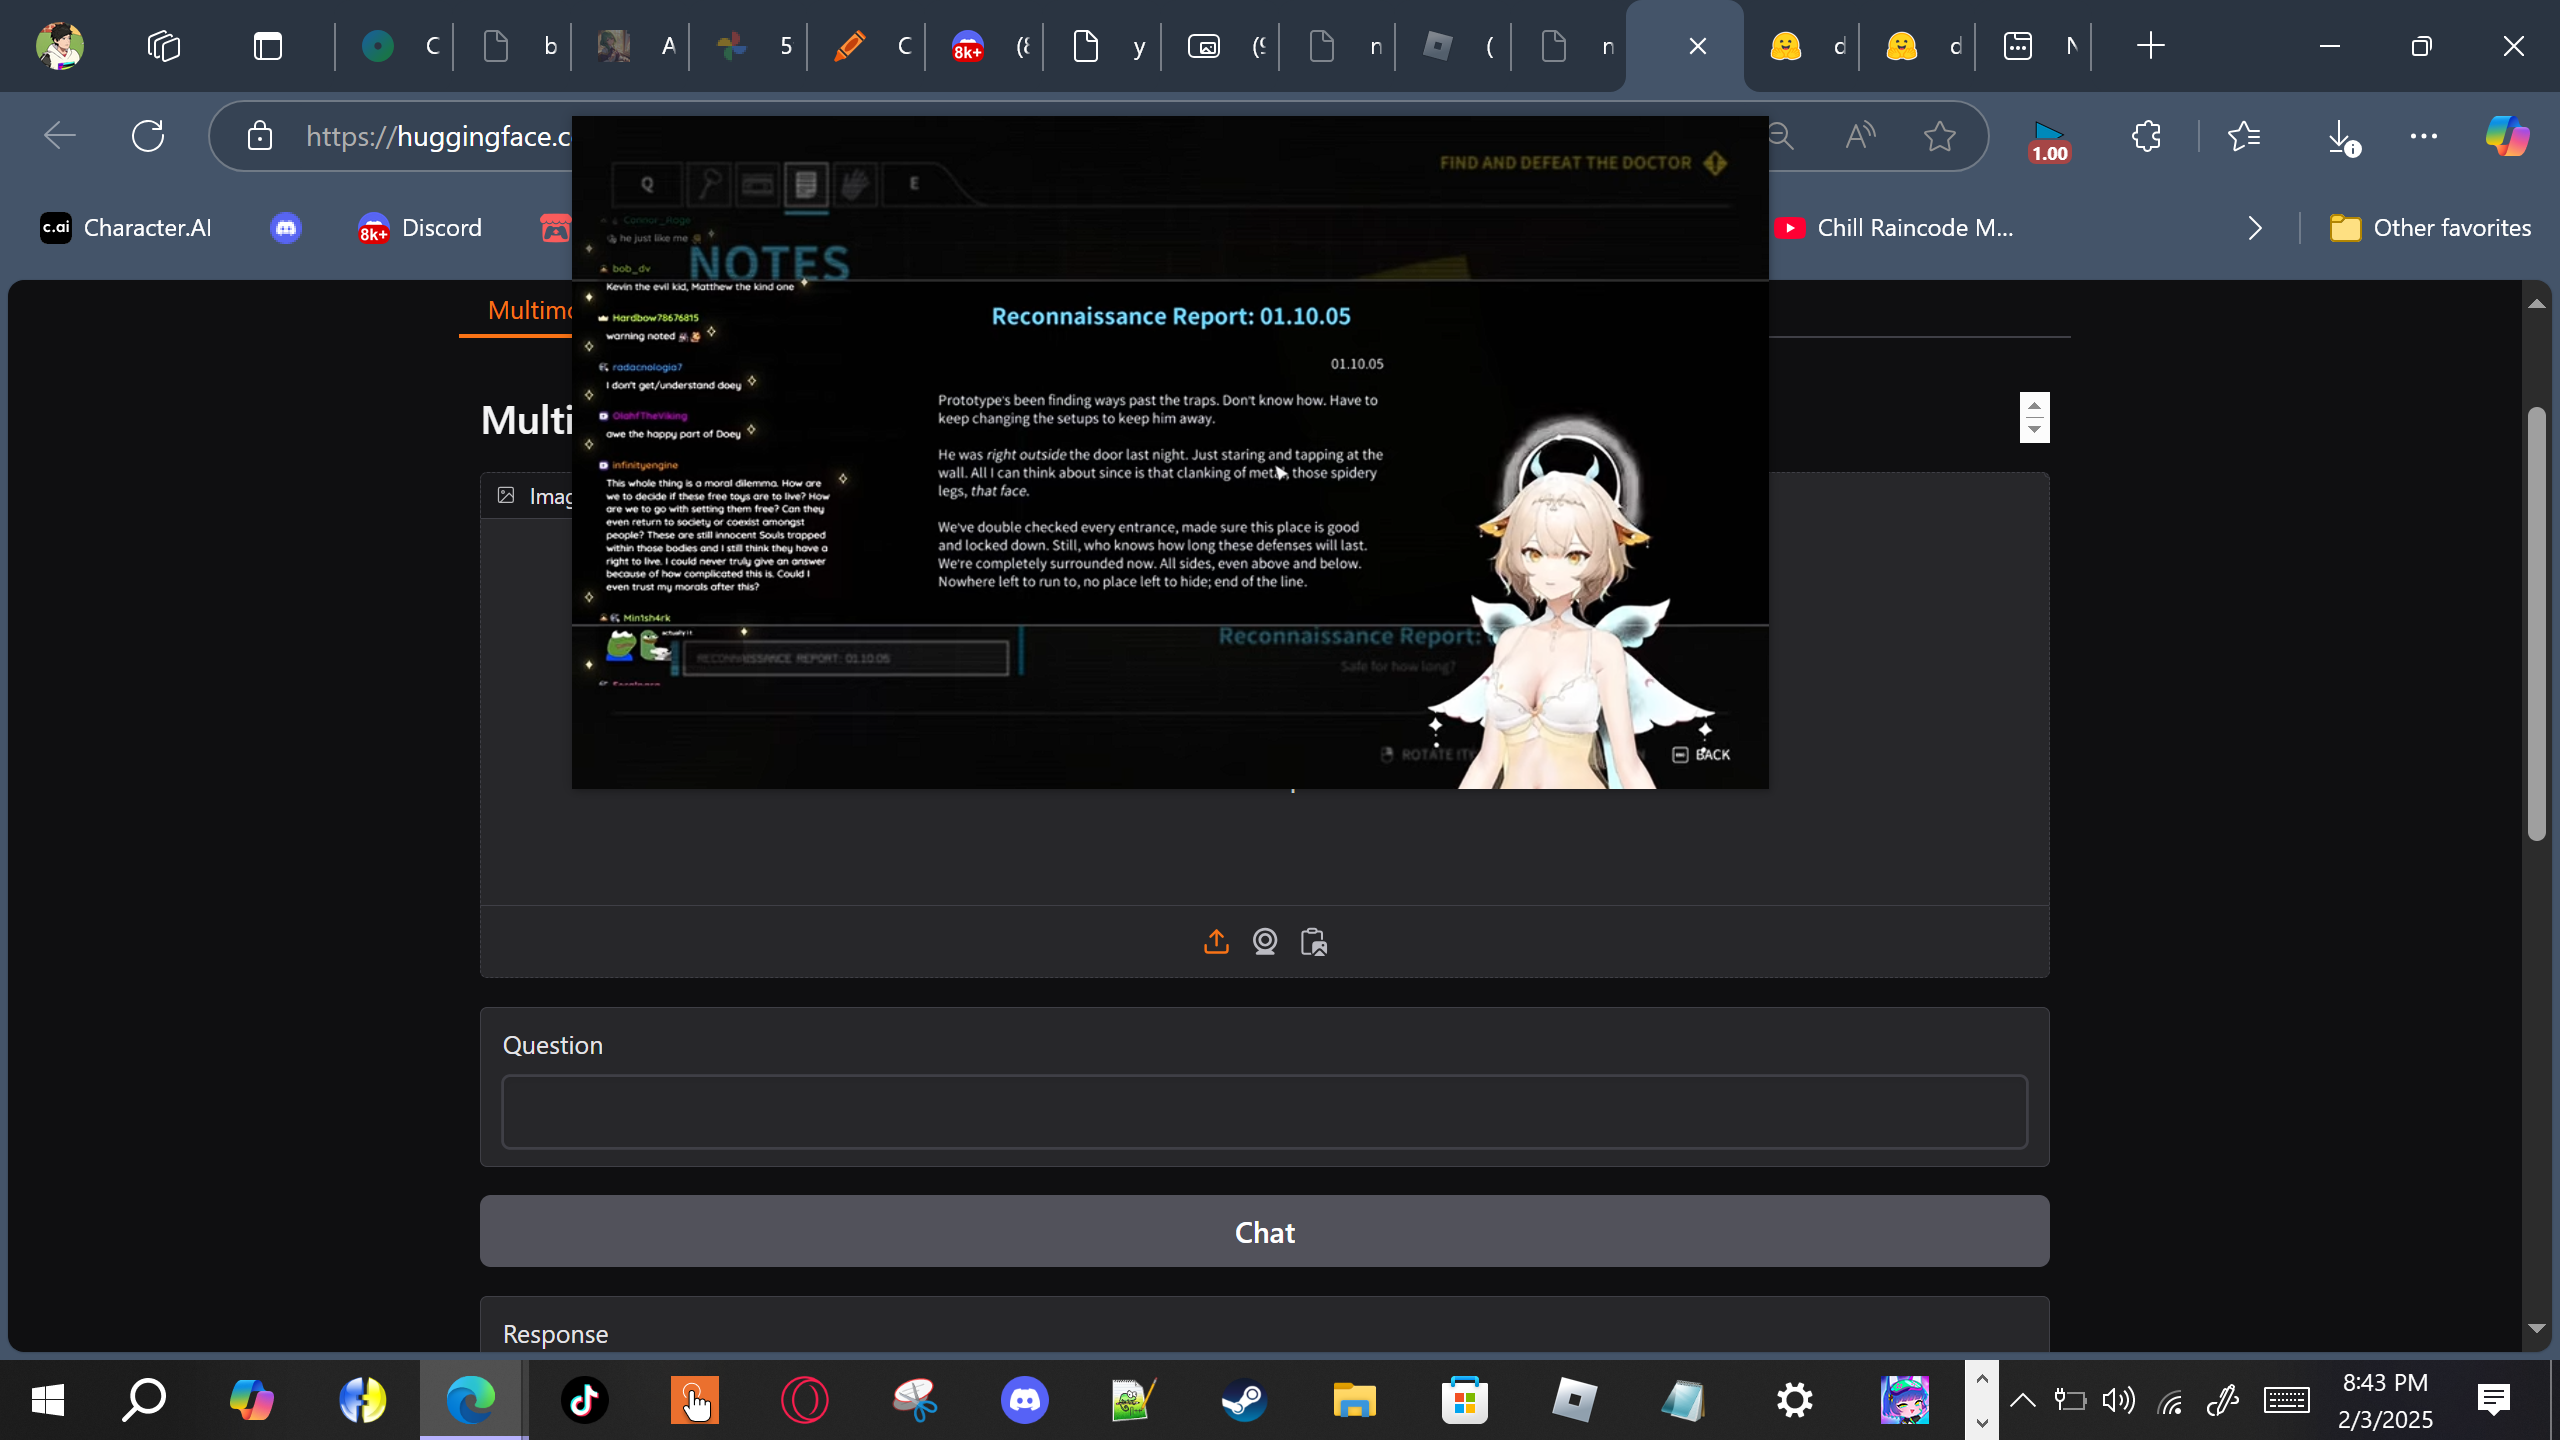Open the browser profile avatar

(x=60, y=46)
